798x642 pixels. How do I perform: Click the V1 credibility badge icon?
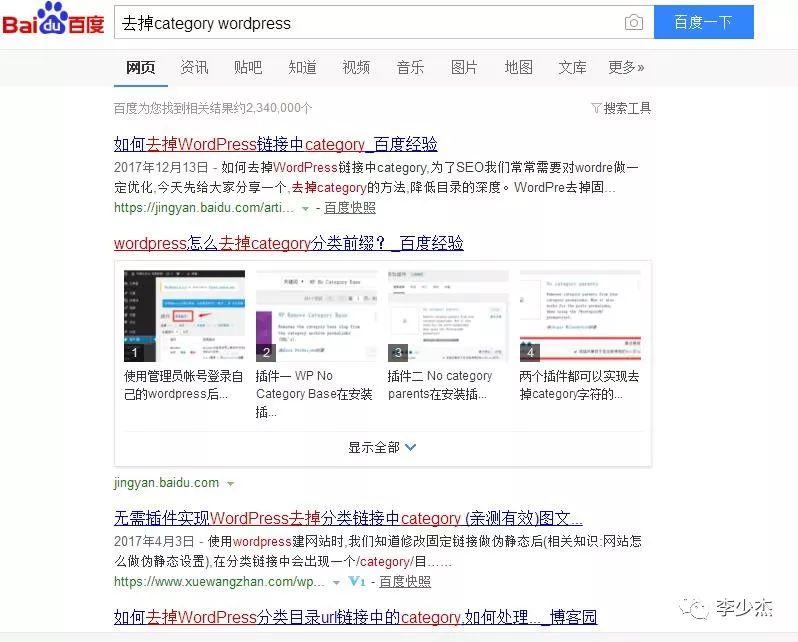[357, 581]
